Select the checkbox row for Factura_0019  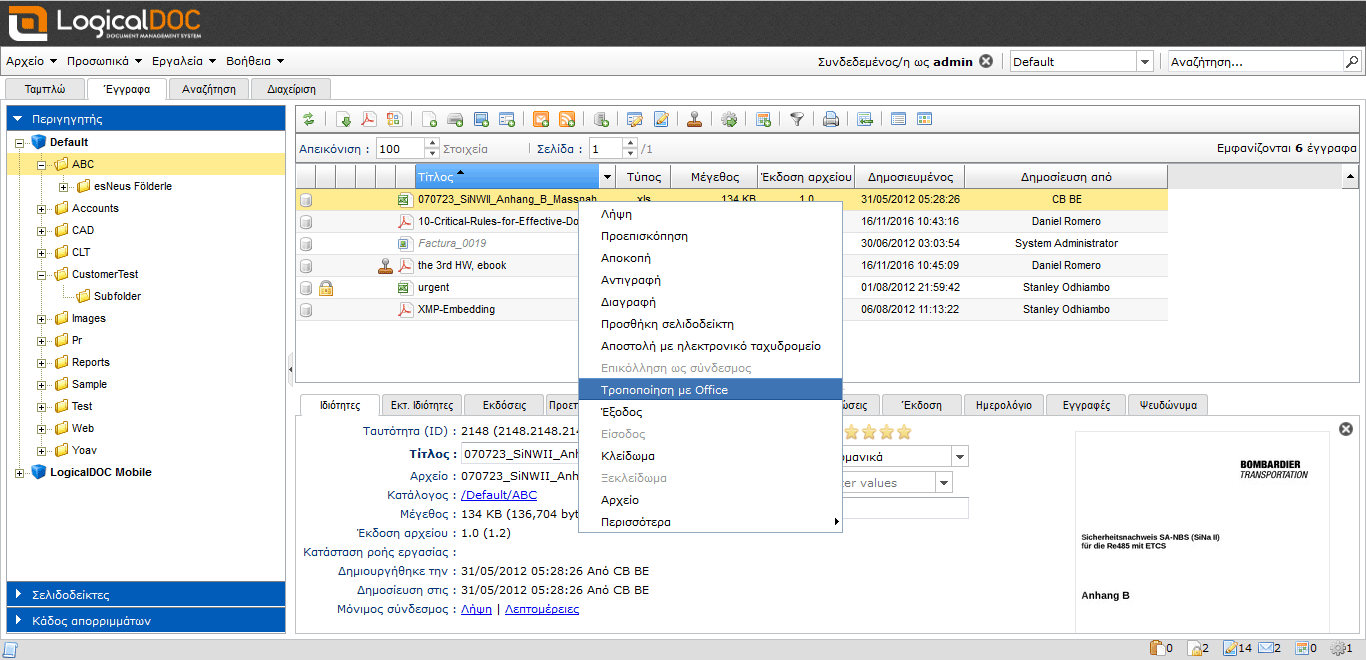click(306, 243)
